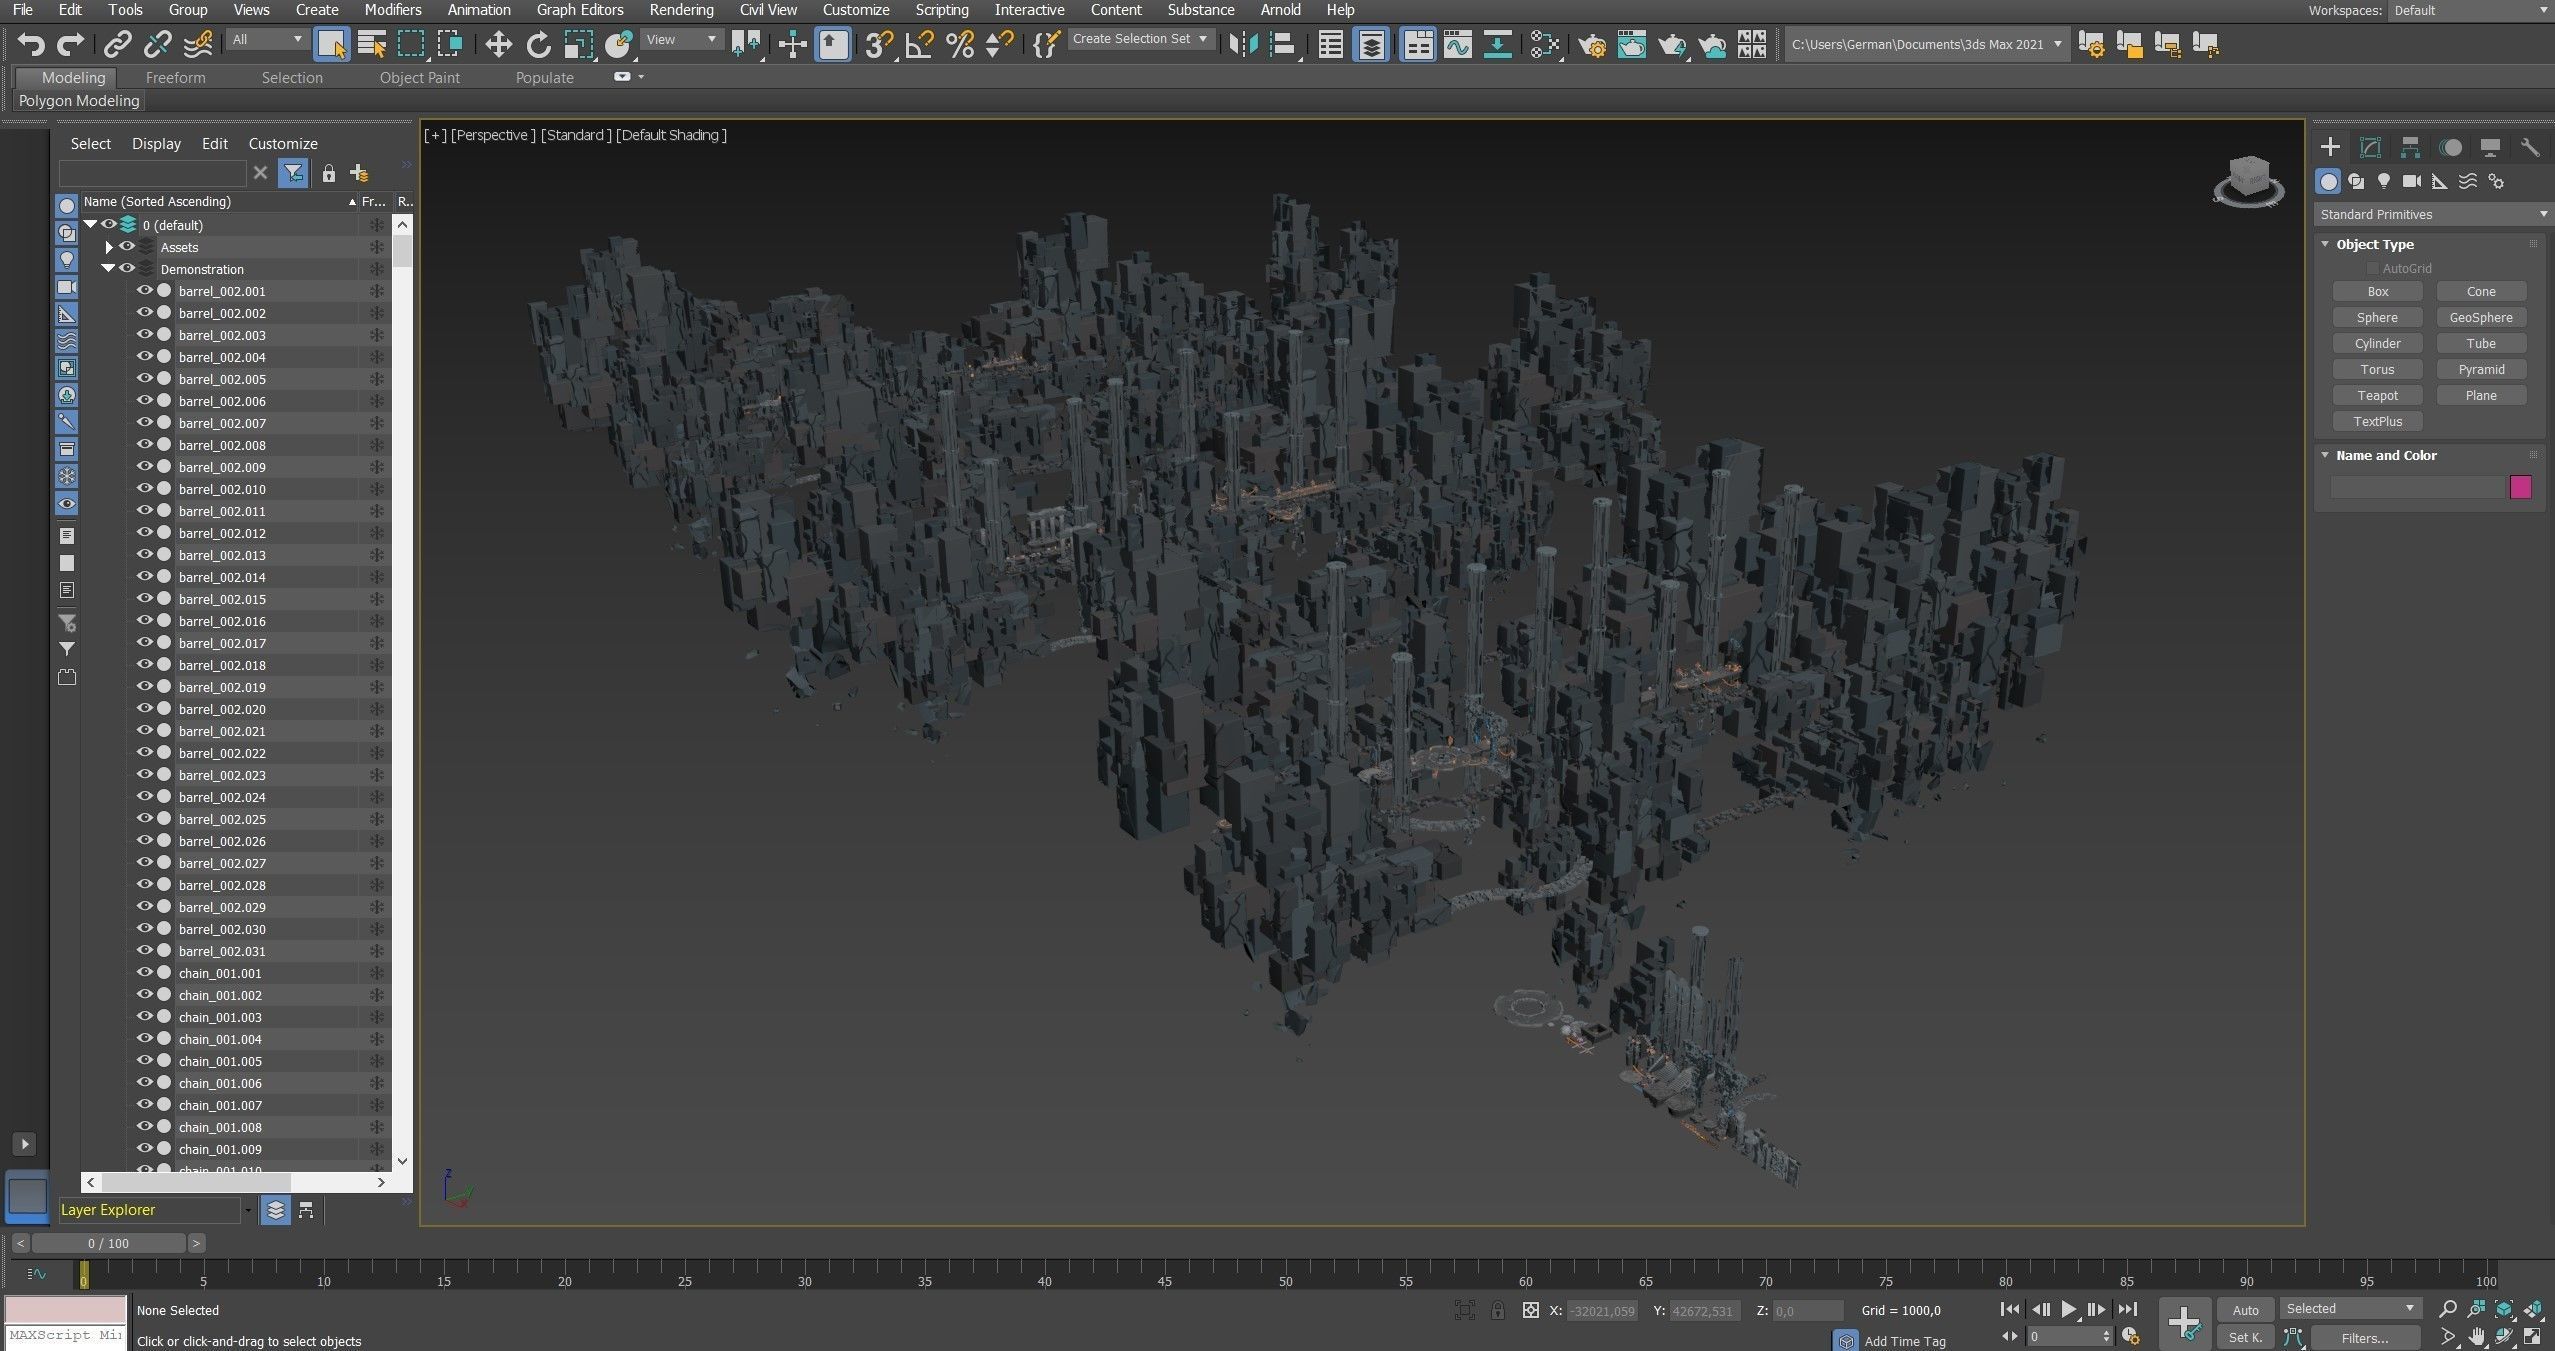Toggle the lock icon in Layer Explorer toolbar
Viewport: 2555px width, 1351px height.
tap(328, 173)
